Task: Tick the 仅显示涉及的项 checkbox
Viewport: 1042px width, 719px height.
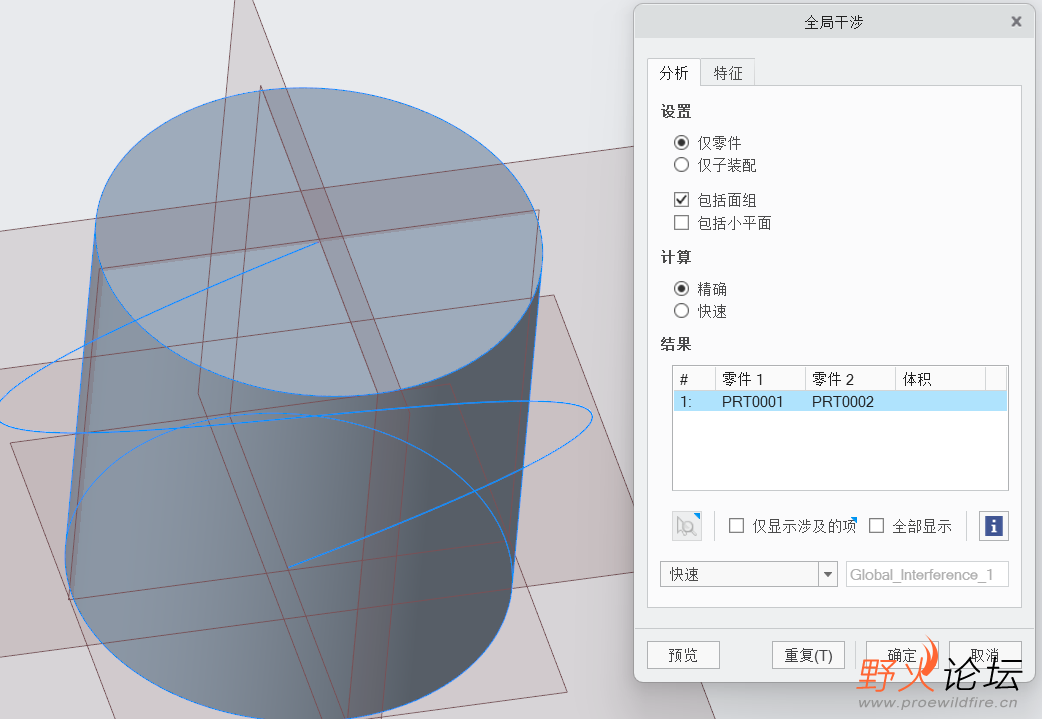Action: [x=736, y=526]
